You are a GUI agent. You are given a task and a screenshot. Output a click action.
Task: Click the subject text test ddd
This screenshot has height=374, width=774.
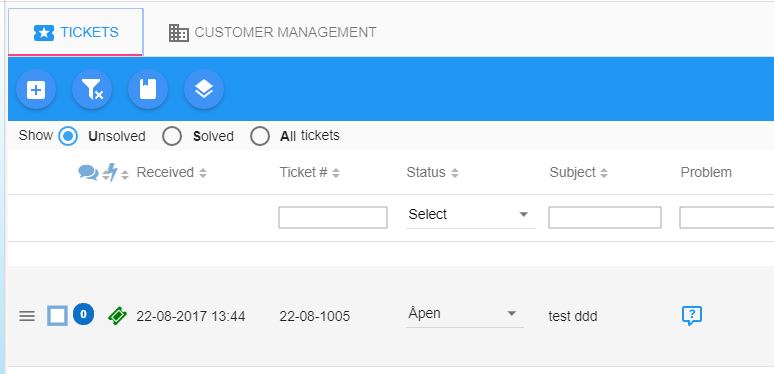coord(573,316)
